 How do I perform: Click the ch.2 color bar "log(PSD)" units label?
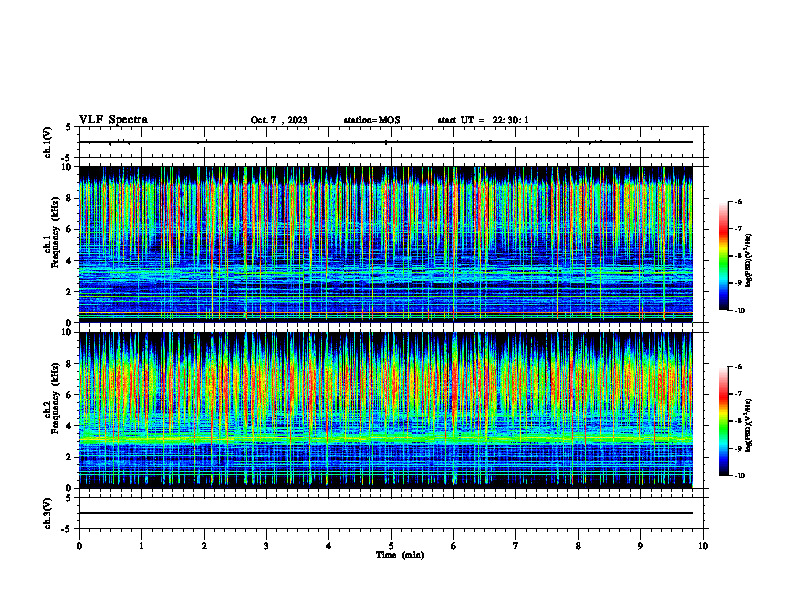tap(749, 426)
